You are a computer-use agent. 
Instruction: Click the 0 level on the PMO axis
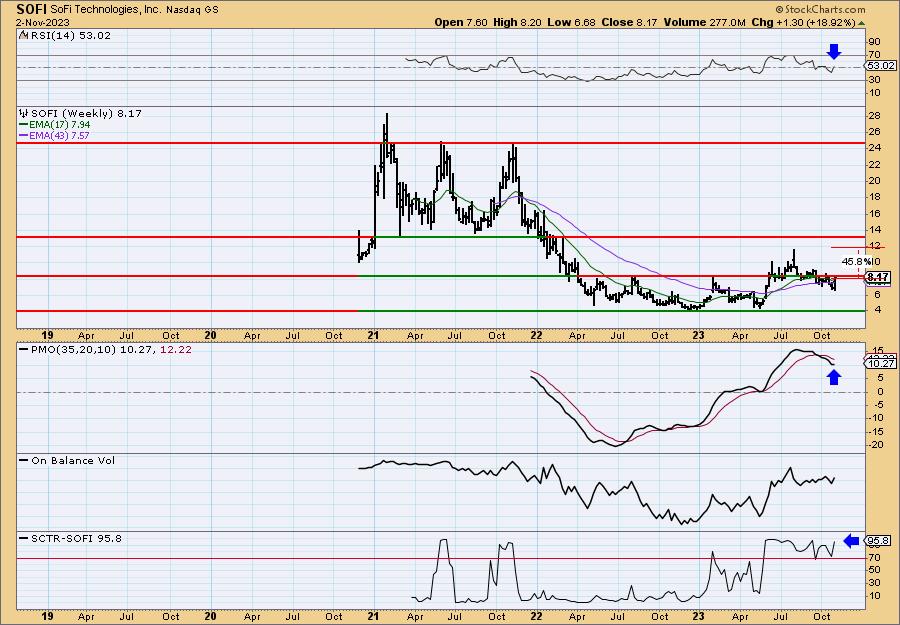coord(880,392)
